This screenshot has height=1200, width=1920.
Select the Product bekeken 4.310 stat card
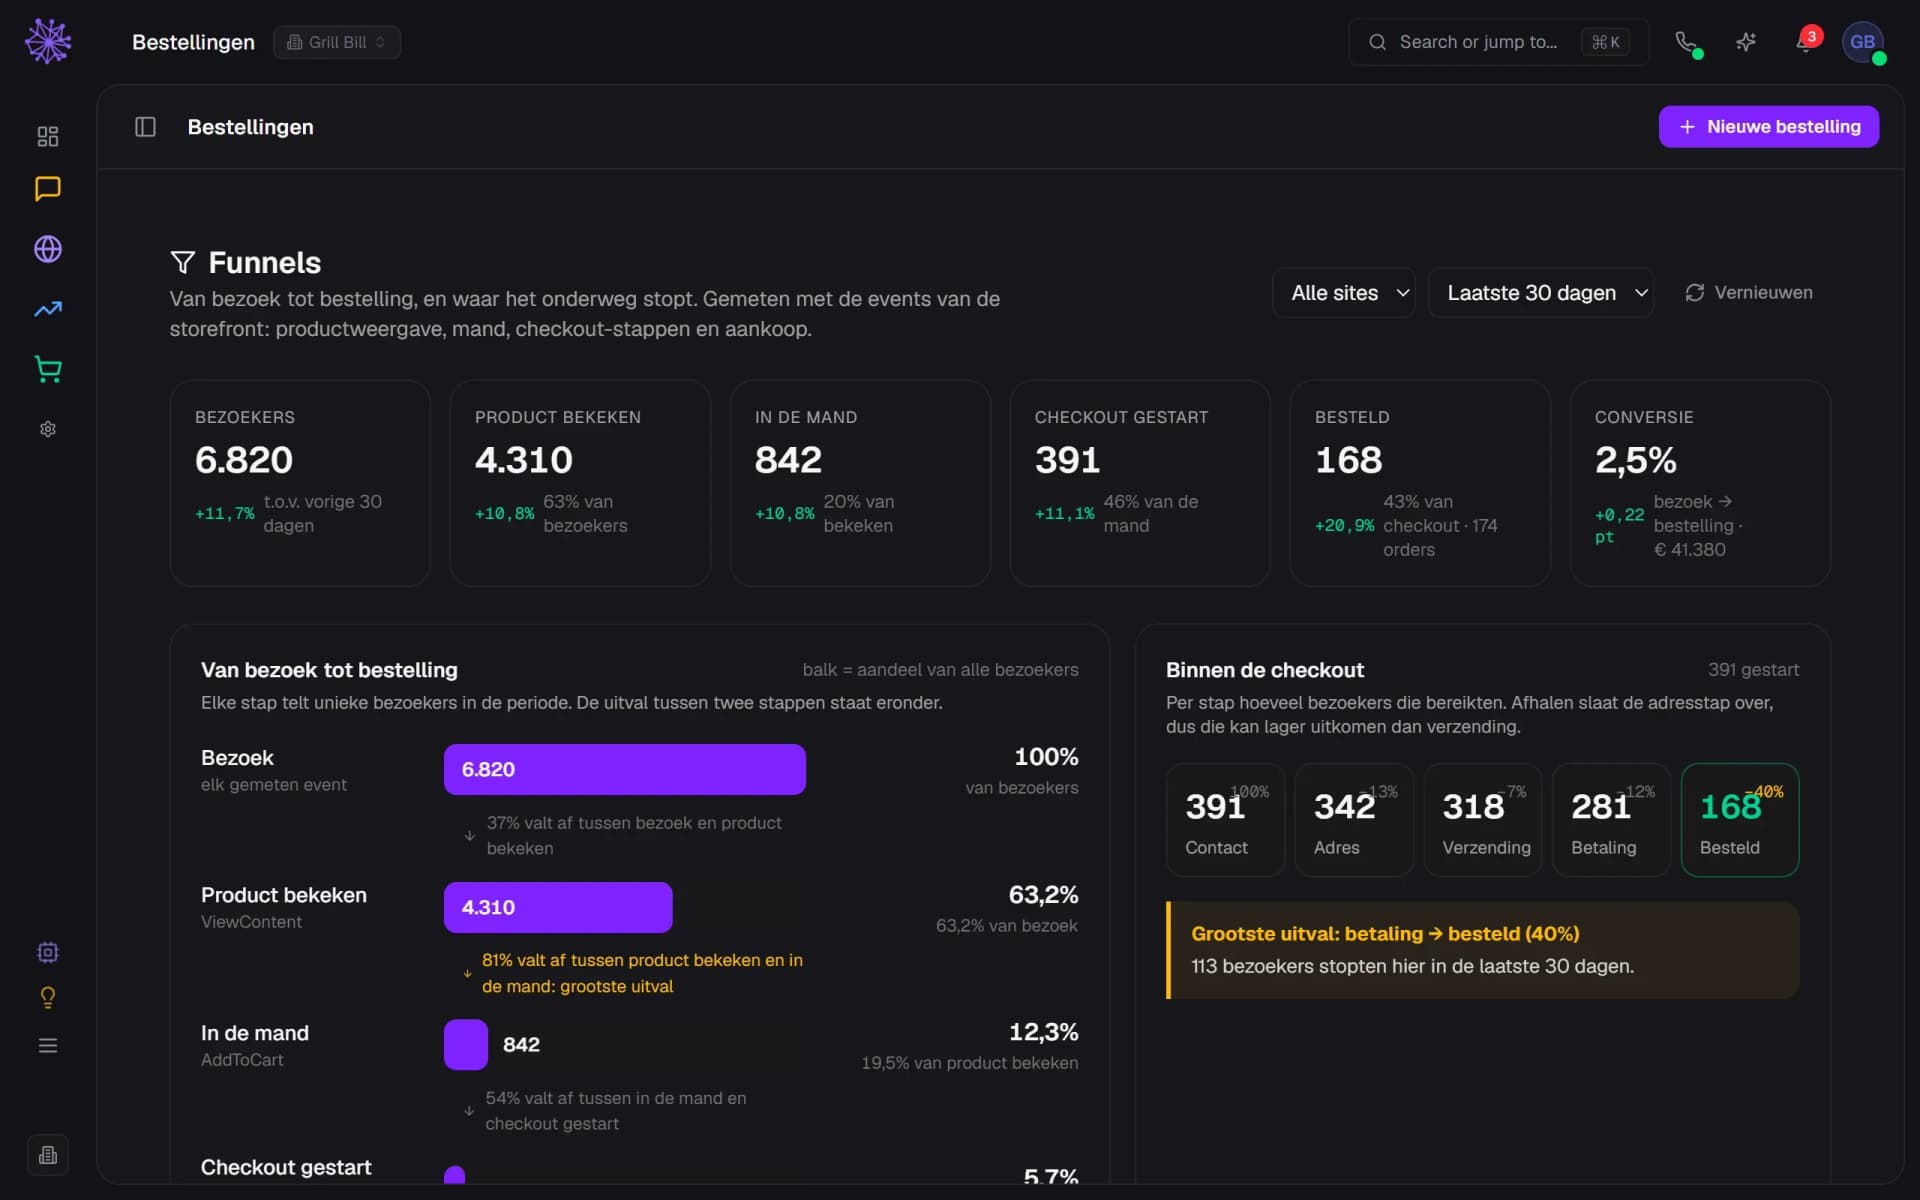coord(580,483)
